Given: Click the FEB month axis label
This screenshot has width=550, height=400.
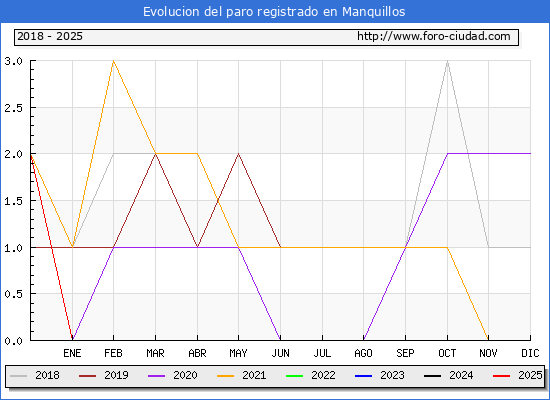Looking at the screenshot, I should point(113,353).
